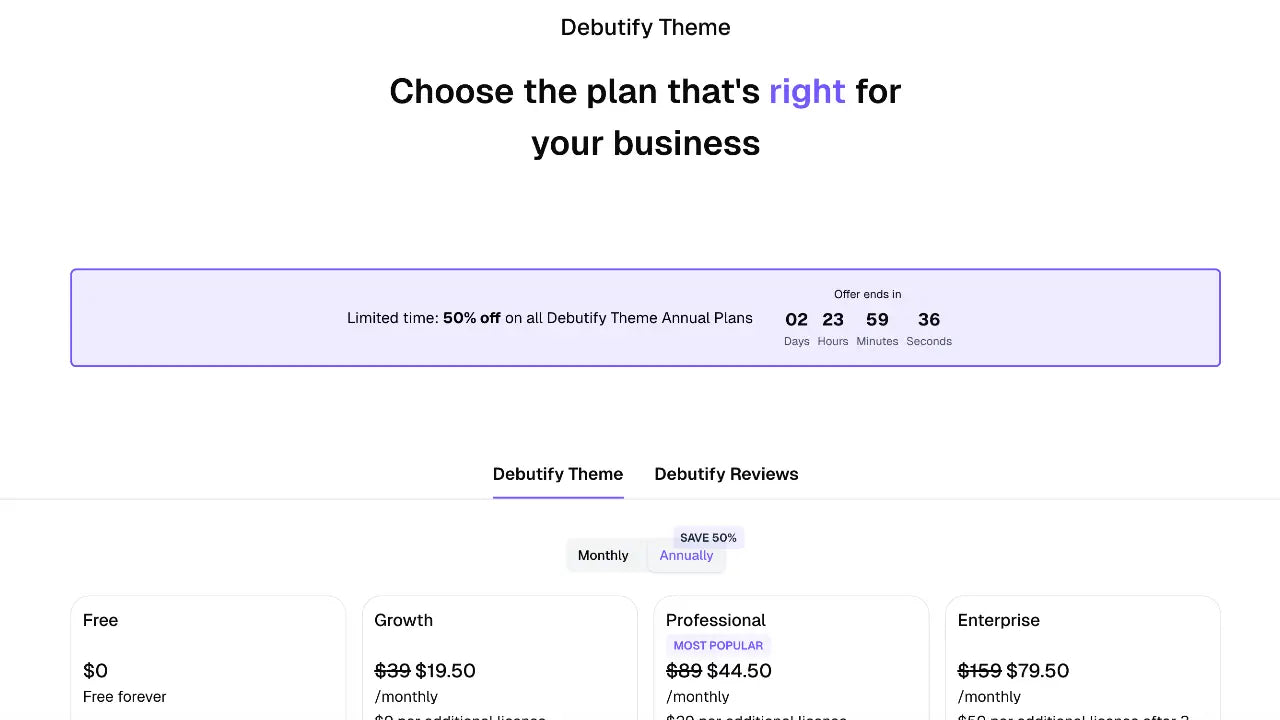Screen dimensions: 1280x720
Task: Select the Debutify Theme tab
Action: [x=558, y=474]
